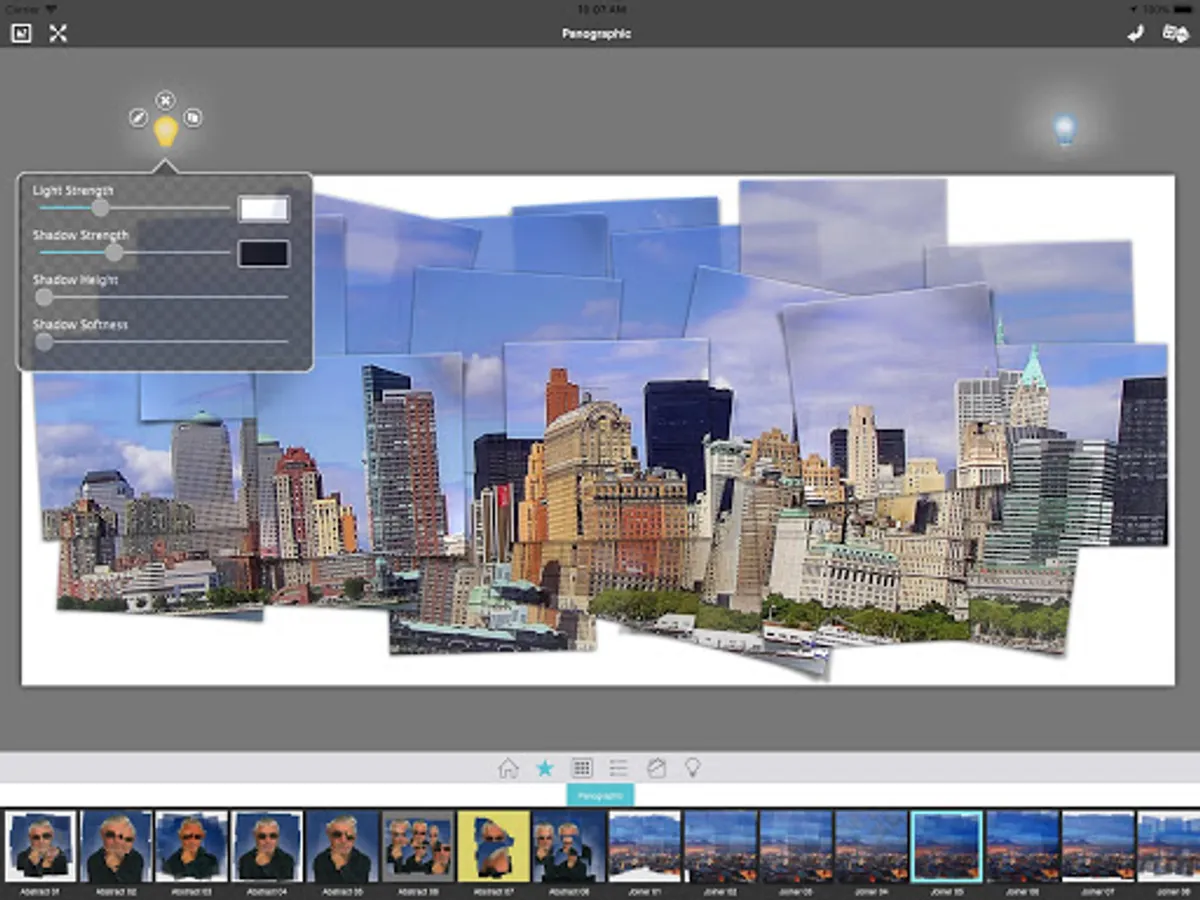Open the white light color swatch
1200x900 pixels.
pyautogui.click(x=264, y=208)
